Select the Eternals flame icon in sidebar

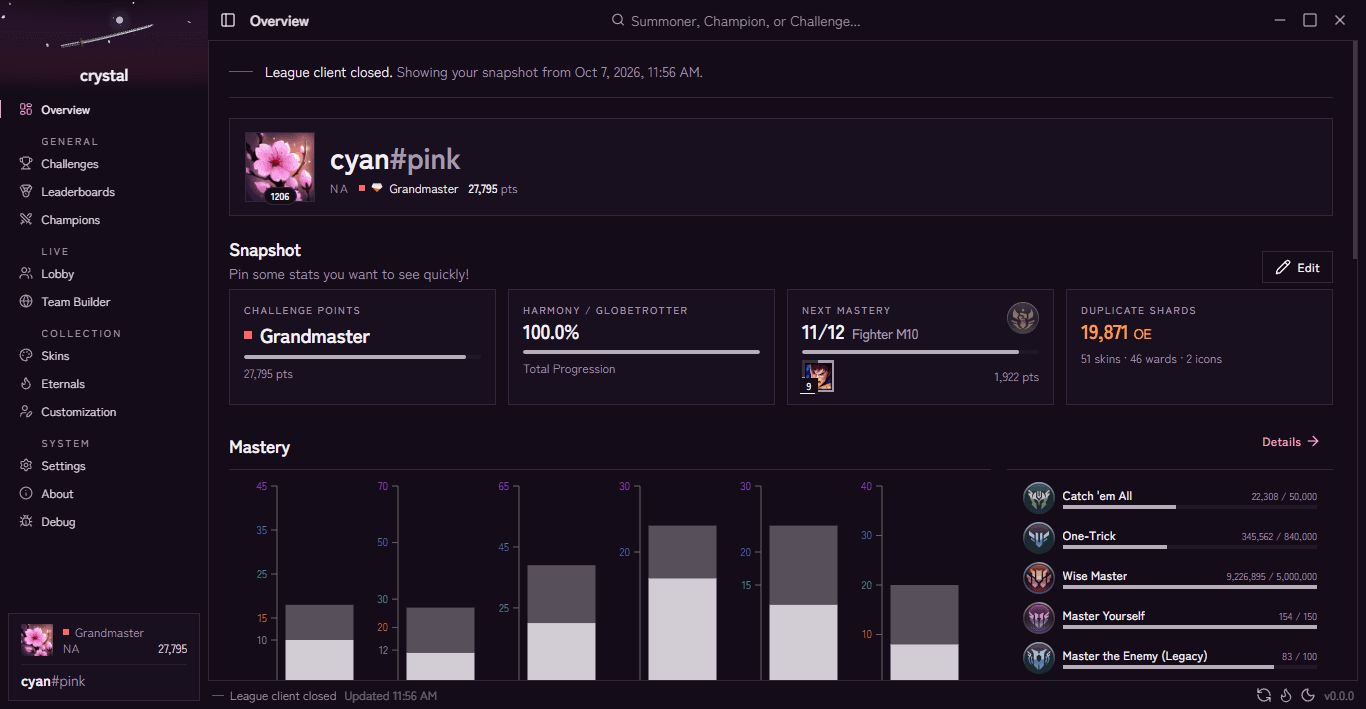click(26, 384)
